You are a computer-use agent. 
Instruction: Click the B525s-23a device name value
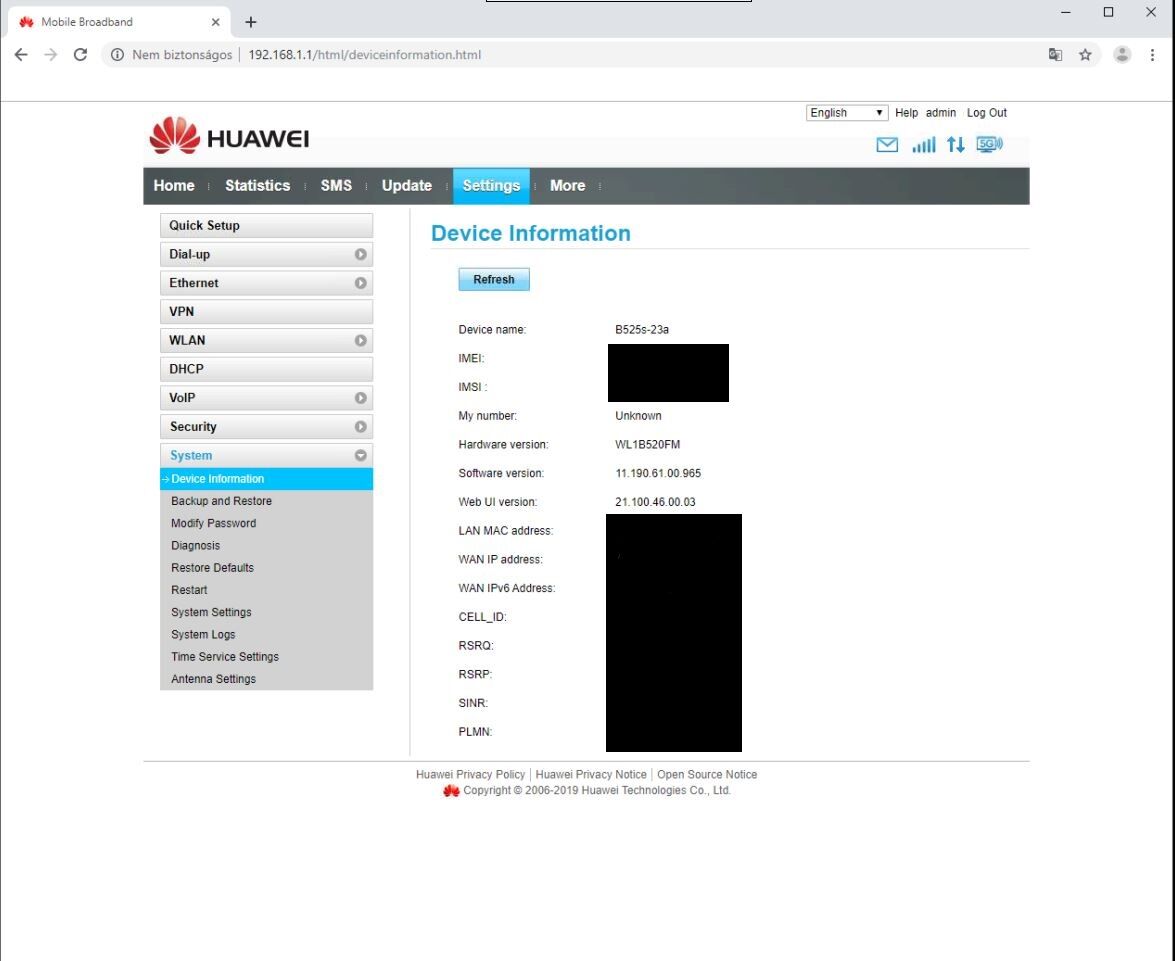641,330
